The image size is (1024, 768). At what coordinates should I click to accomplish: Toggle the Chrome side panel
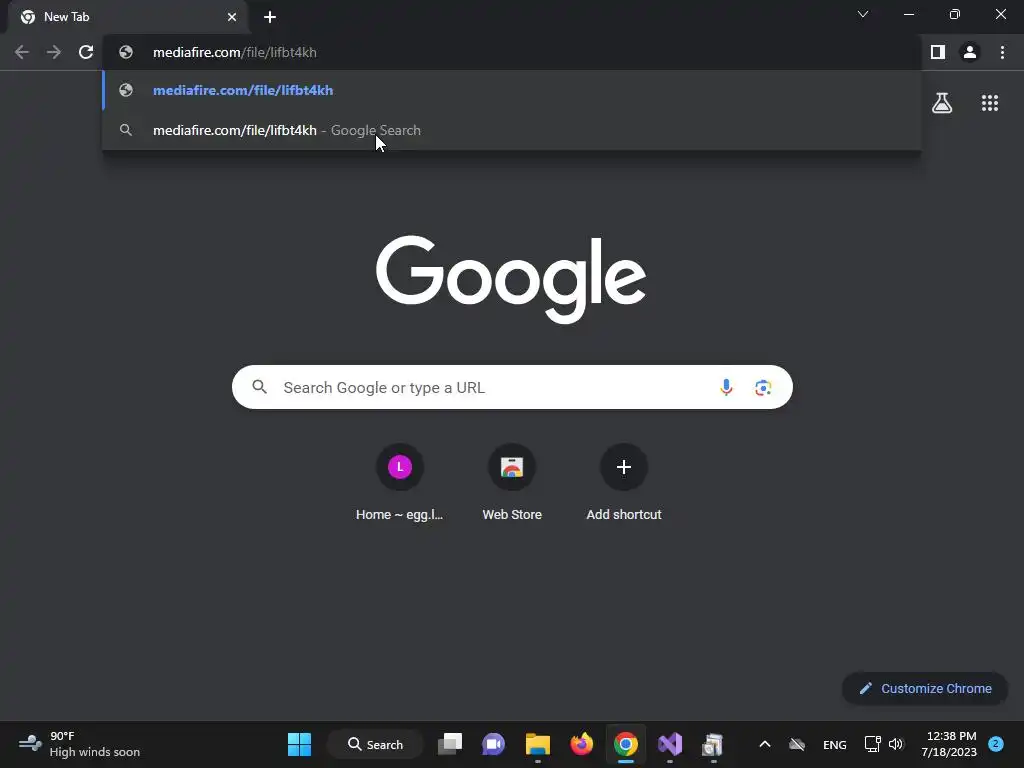[x=938, y=52]
